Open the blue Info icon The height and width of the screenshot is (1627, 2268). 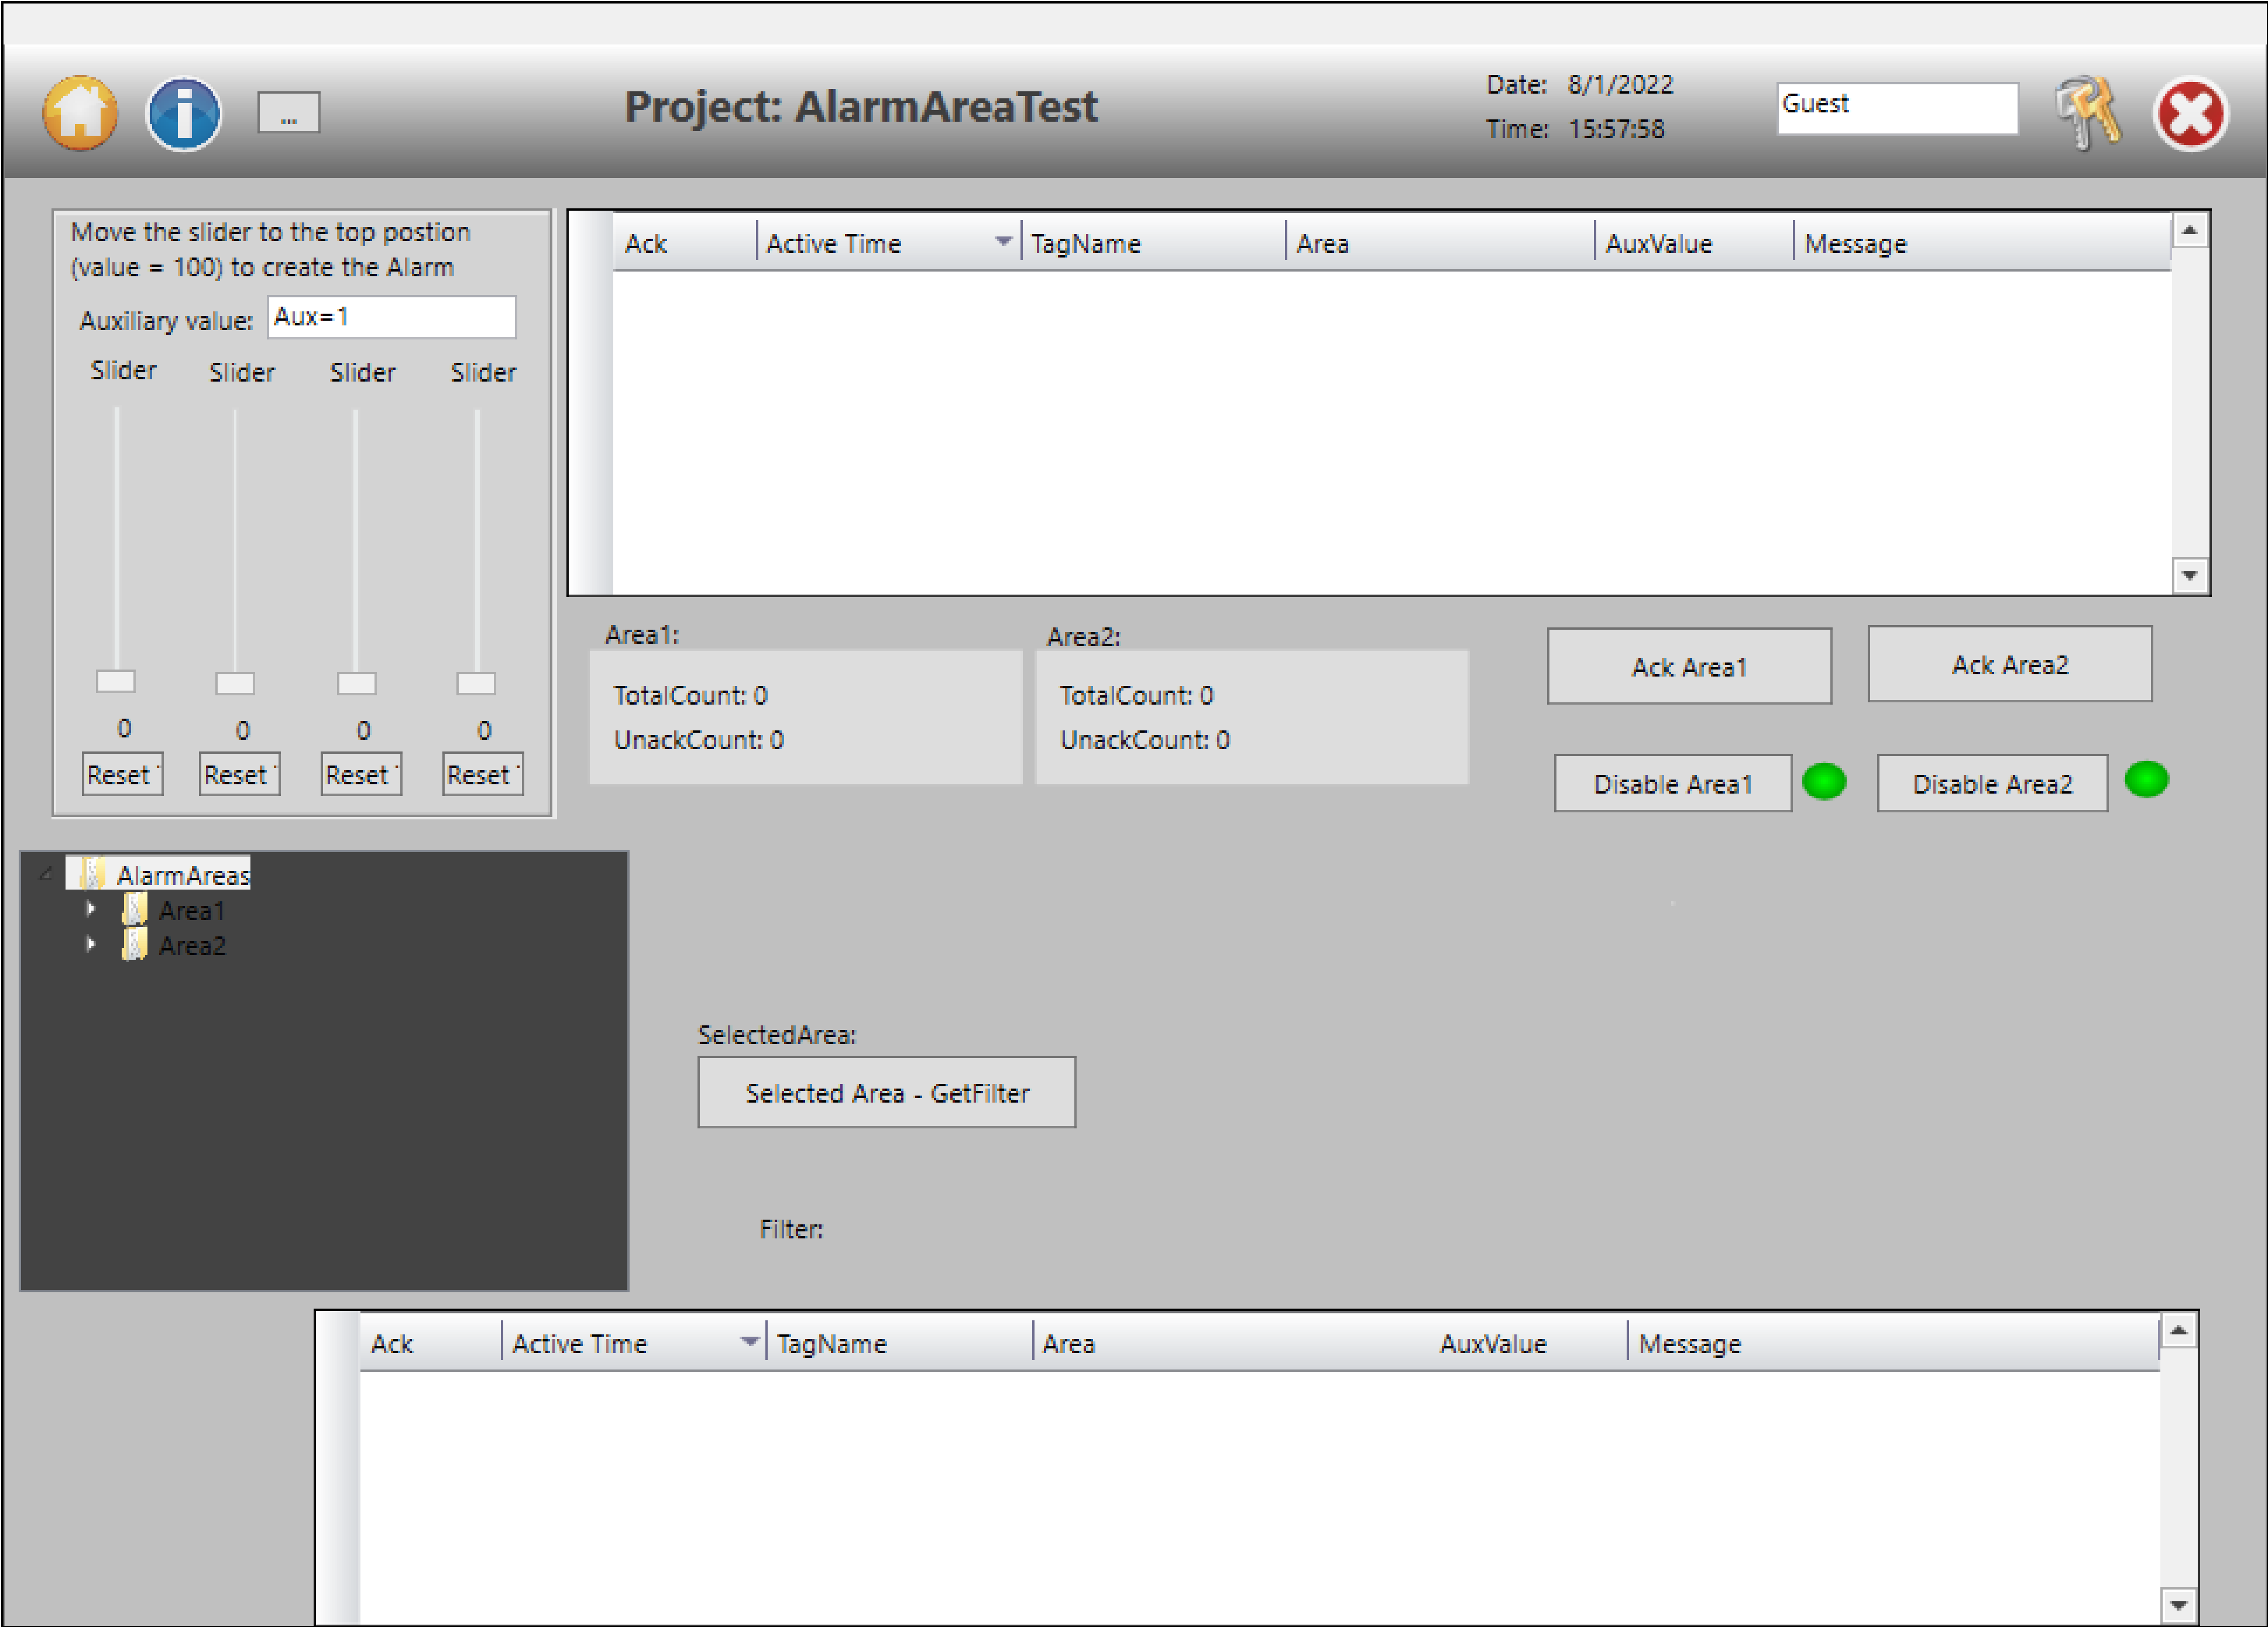[x=184, y=114]
